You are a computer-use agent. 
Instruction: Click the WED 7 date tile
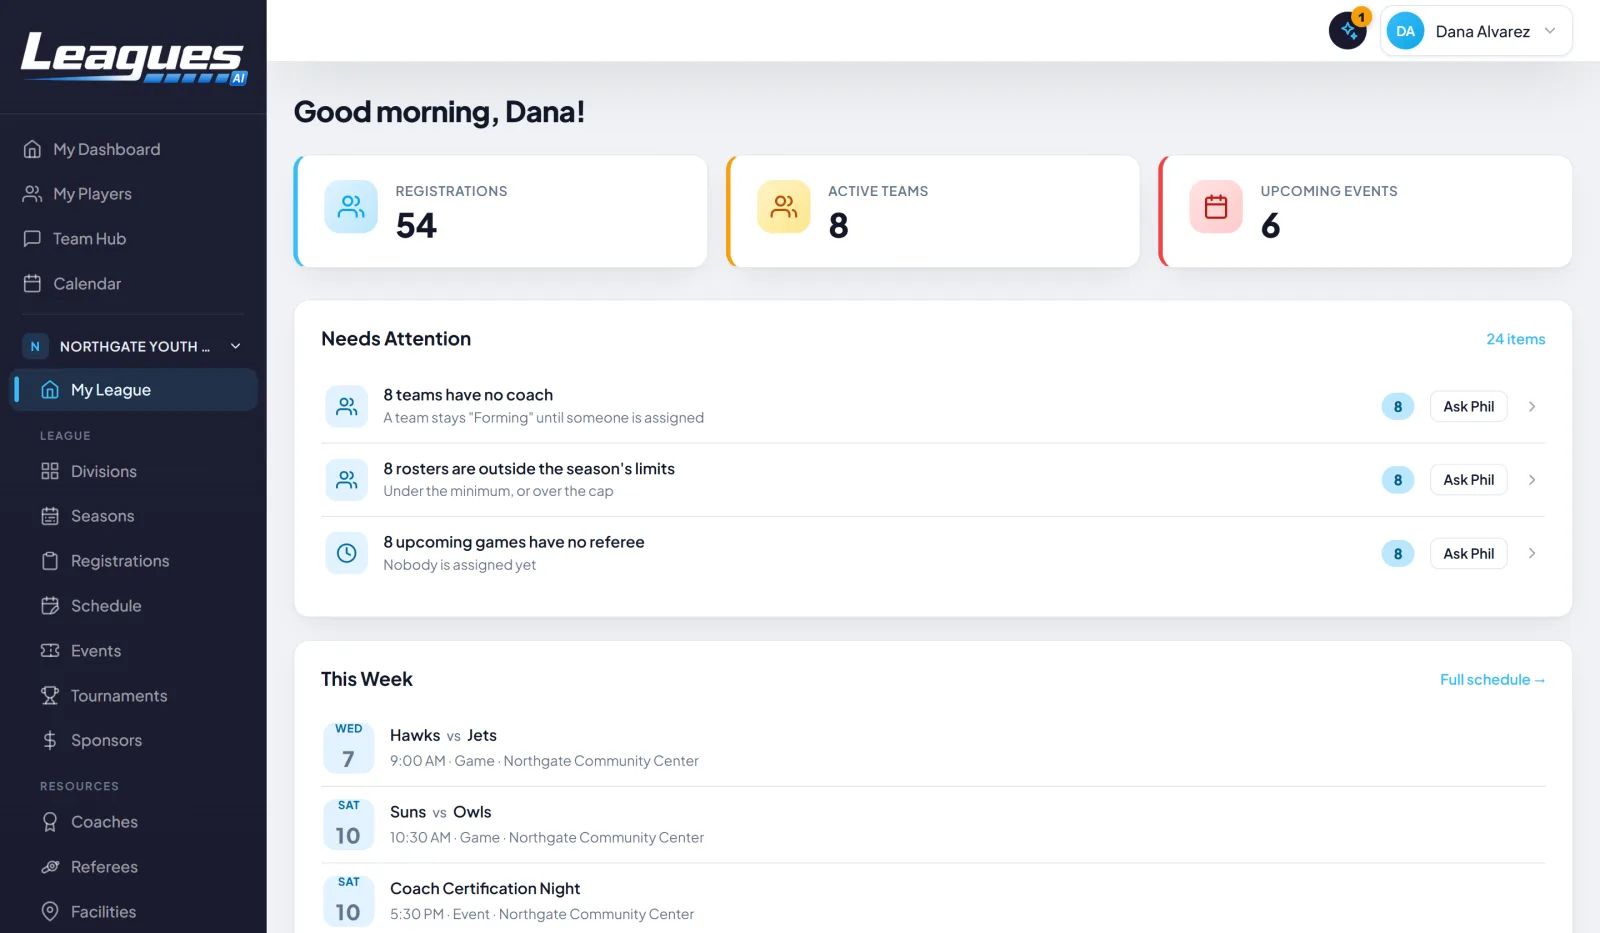(x=348, y=747)
